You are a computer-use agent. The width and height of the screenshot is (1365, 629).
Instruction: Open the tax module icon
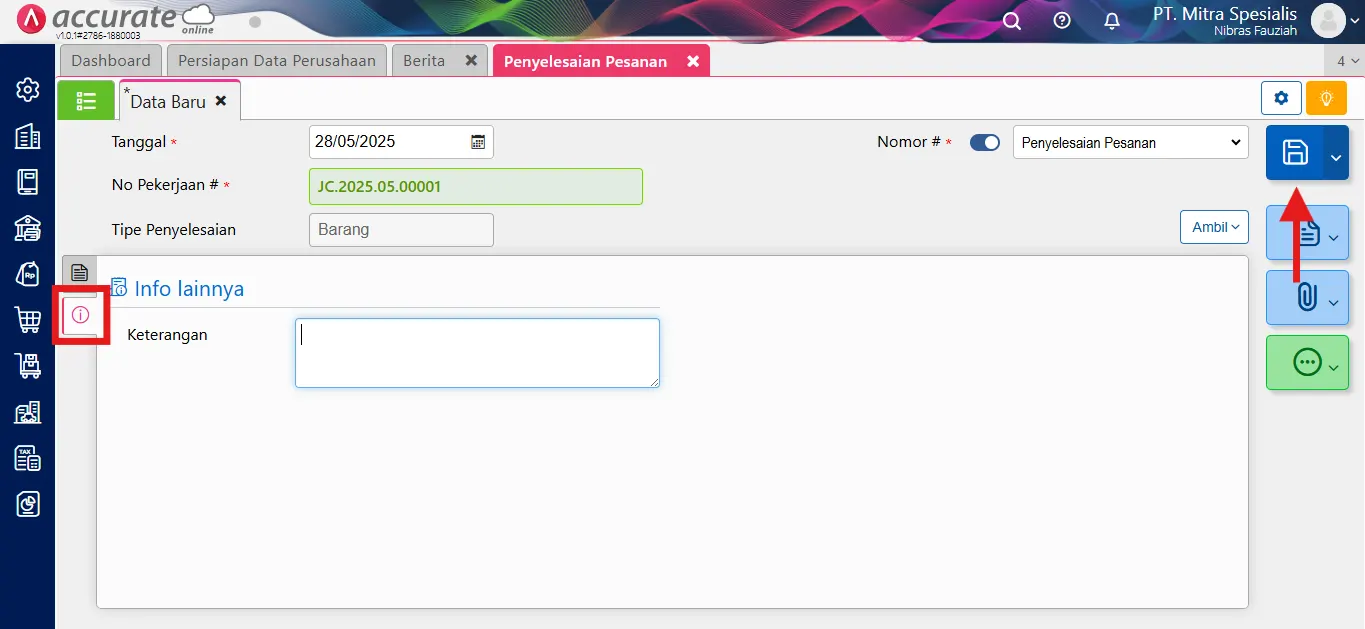point(28,458)
